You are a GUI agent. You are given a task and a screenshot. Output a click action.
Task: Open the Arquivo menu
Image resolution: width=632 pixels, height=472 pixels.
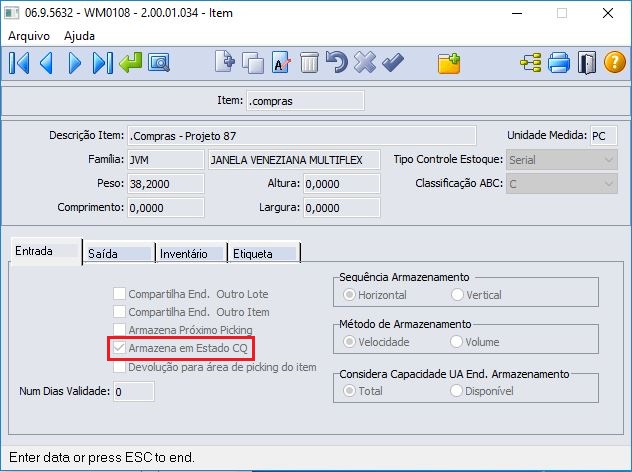click(29, 36)
